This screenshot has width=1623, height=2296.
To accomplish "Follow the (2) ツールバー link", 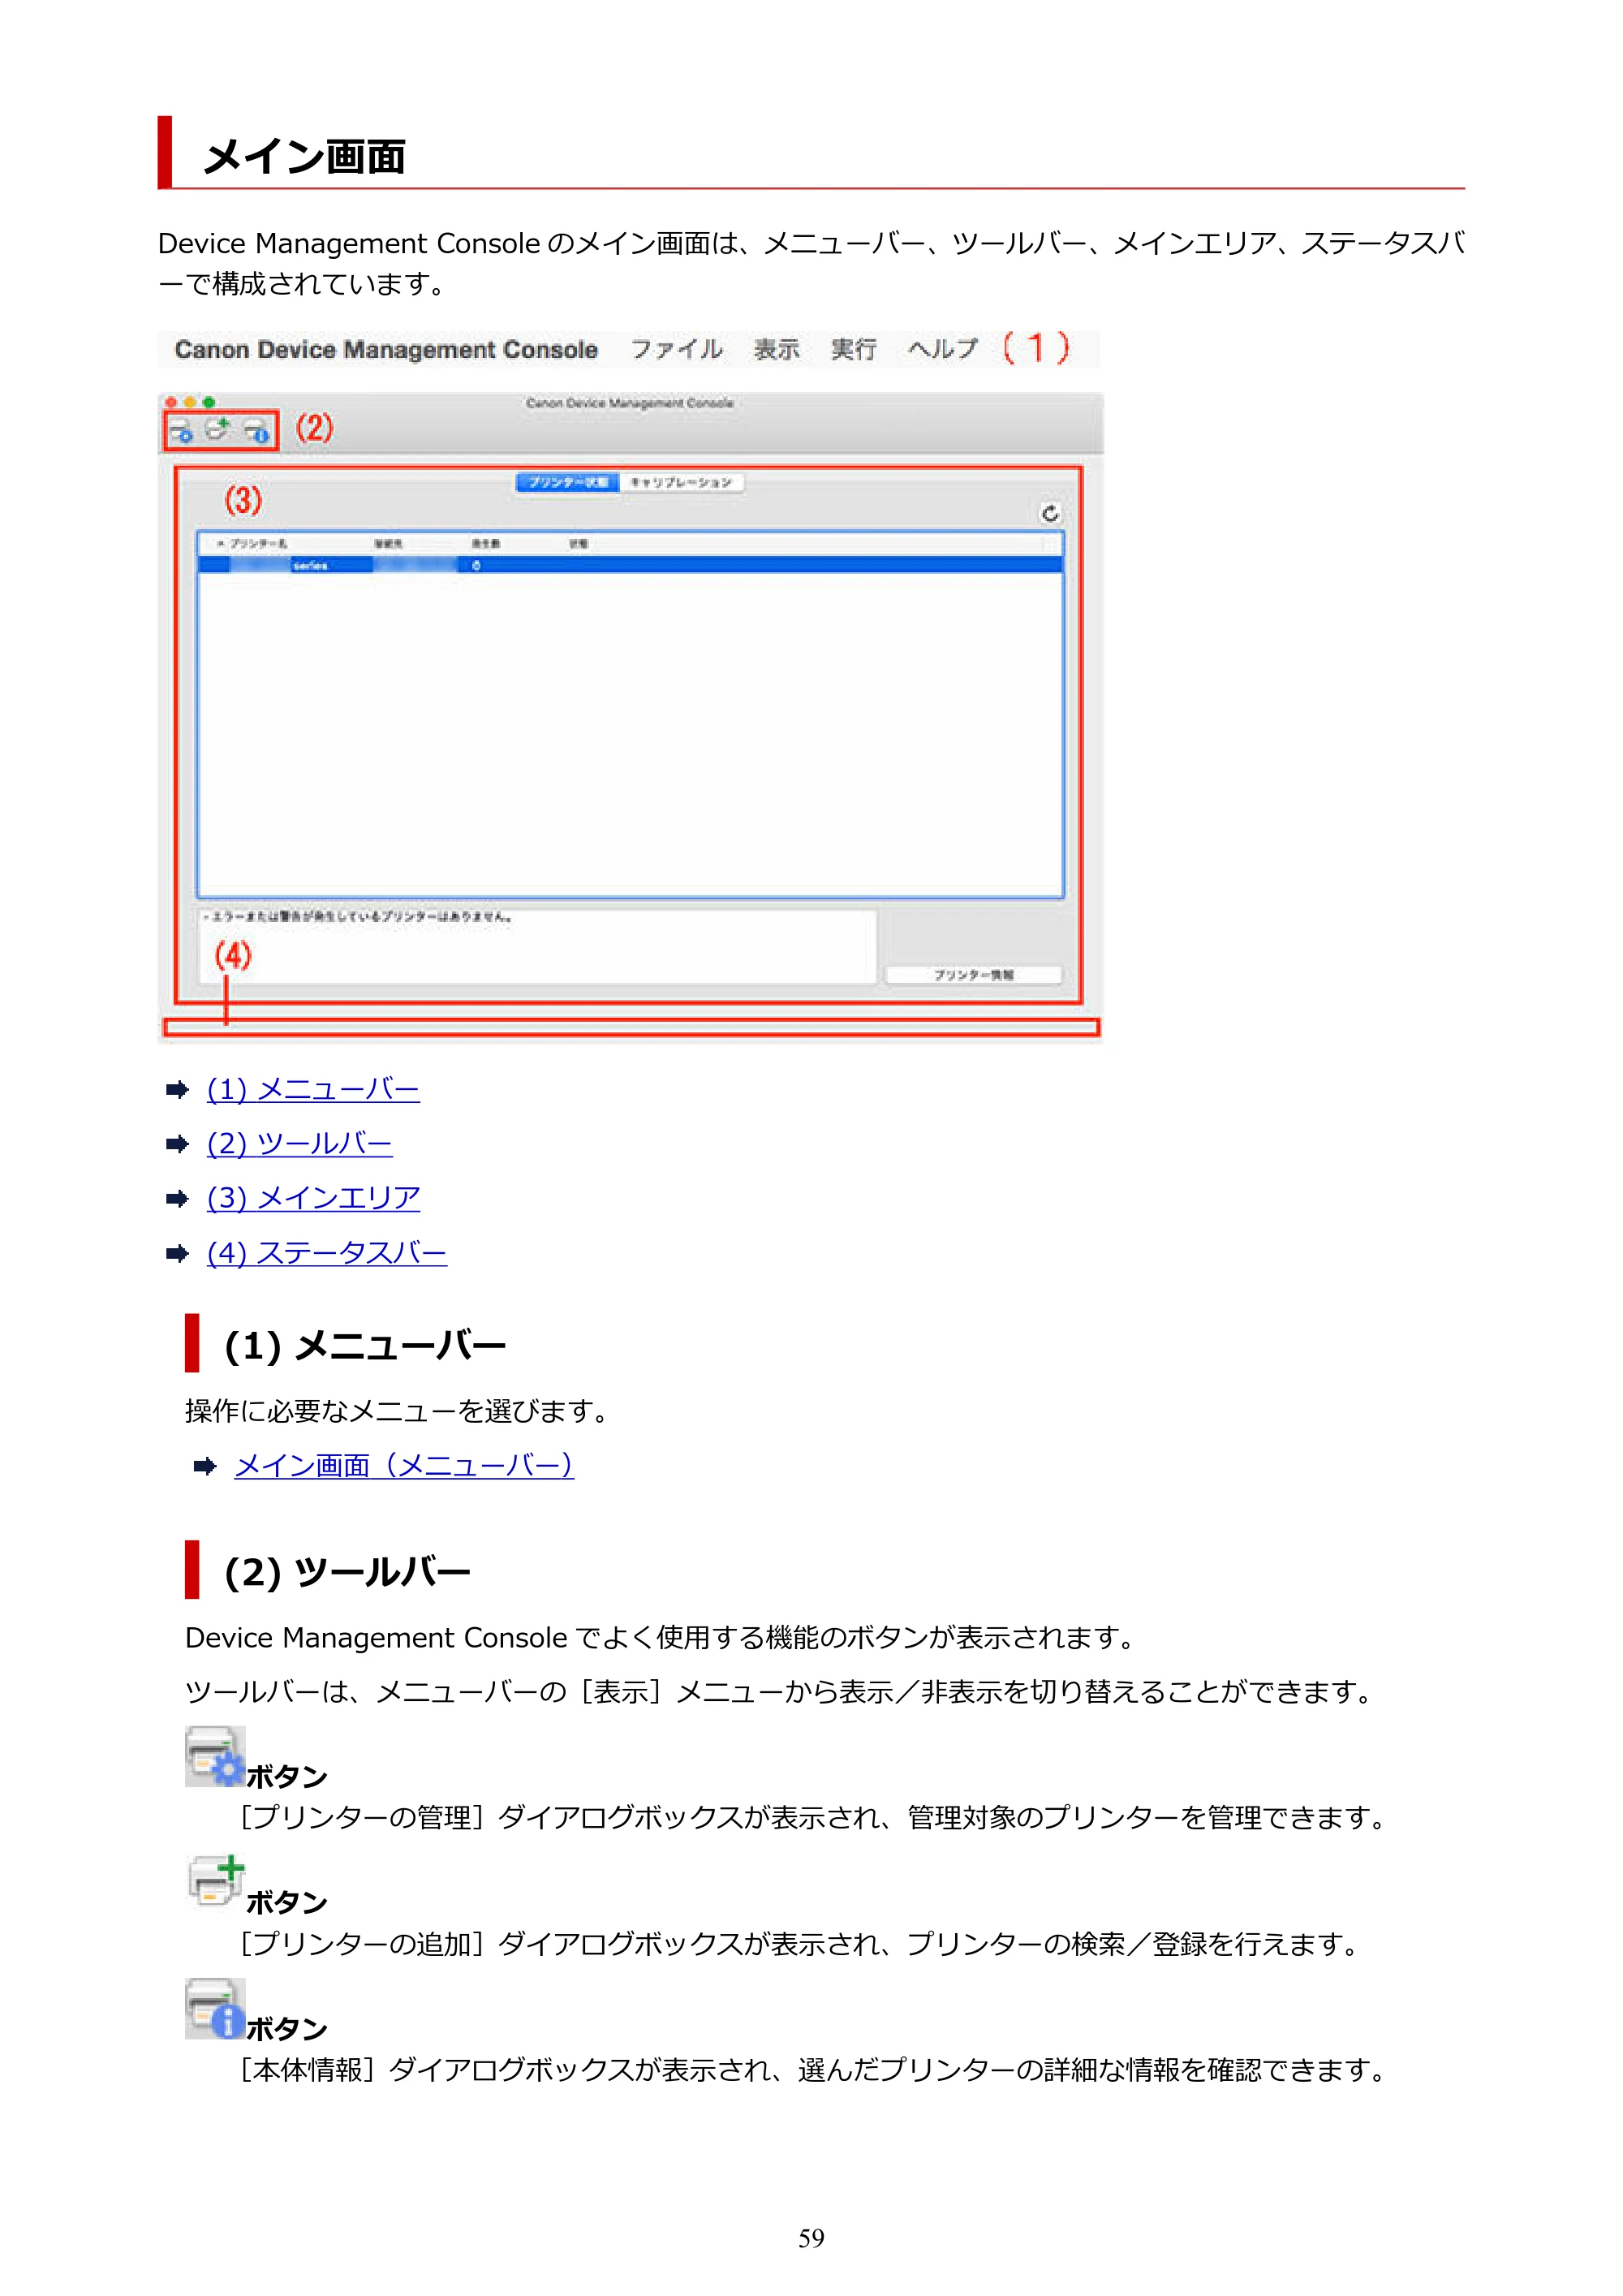I will point(299,1143).
